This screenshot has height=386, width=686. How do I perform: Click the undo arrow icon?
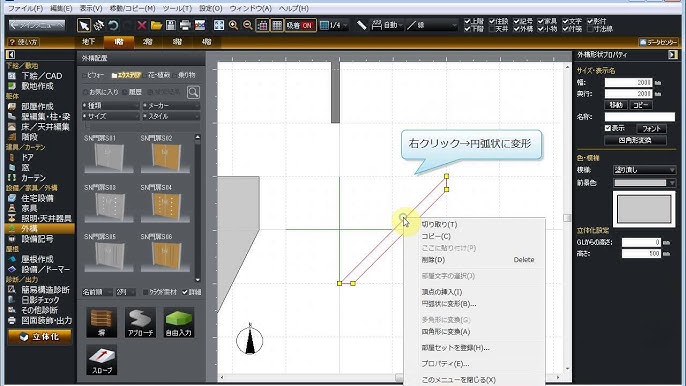[113, 25]
